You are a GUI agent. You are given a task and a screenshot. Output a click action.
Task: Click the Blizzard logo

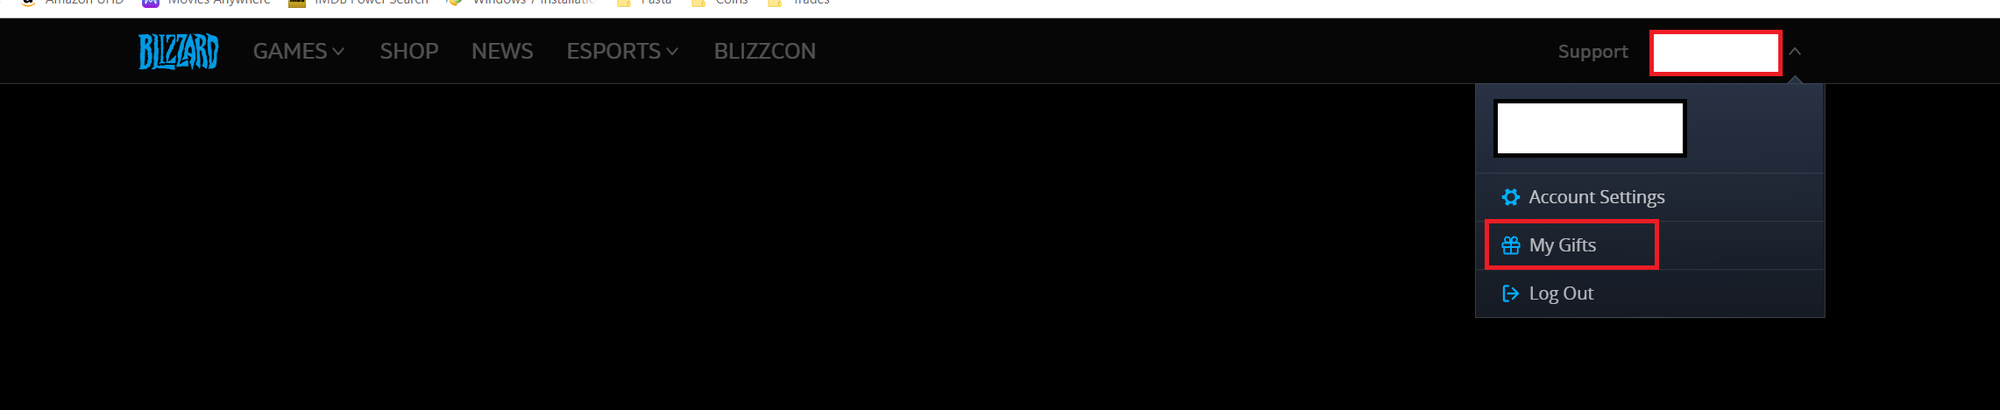[x=178, y=51]
